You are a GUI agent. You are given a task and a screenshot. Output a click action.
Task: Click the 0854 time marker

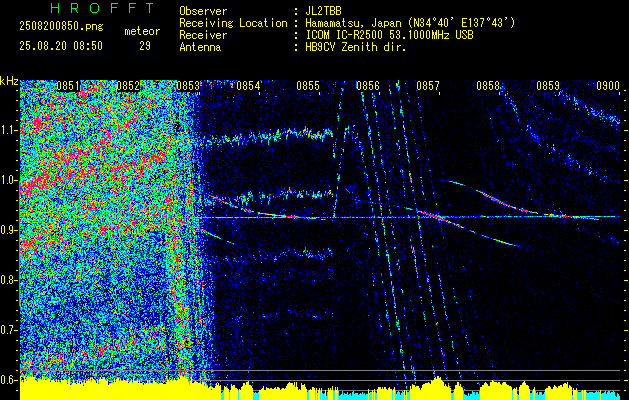pos(248,85)
